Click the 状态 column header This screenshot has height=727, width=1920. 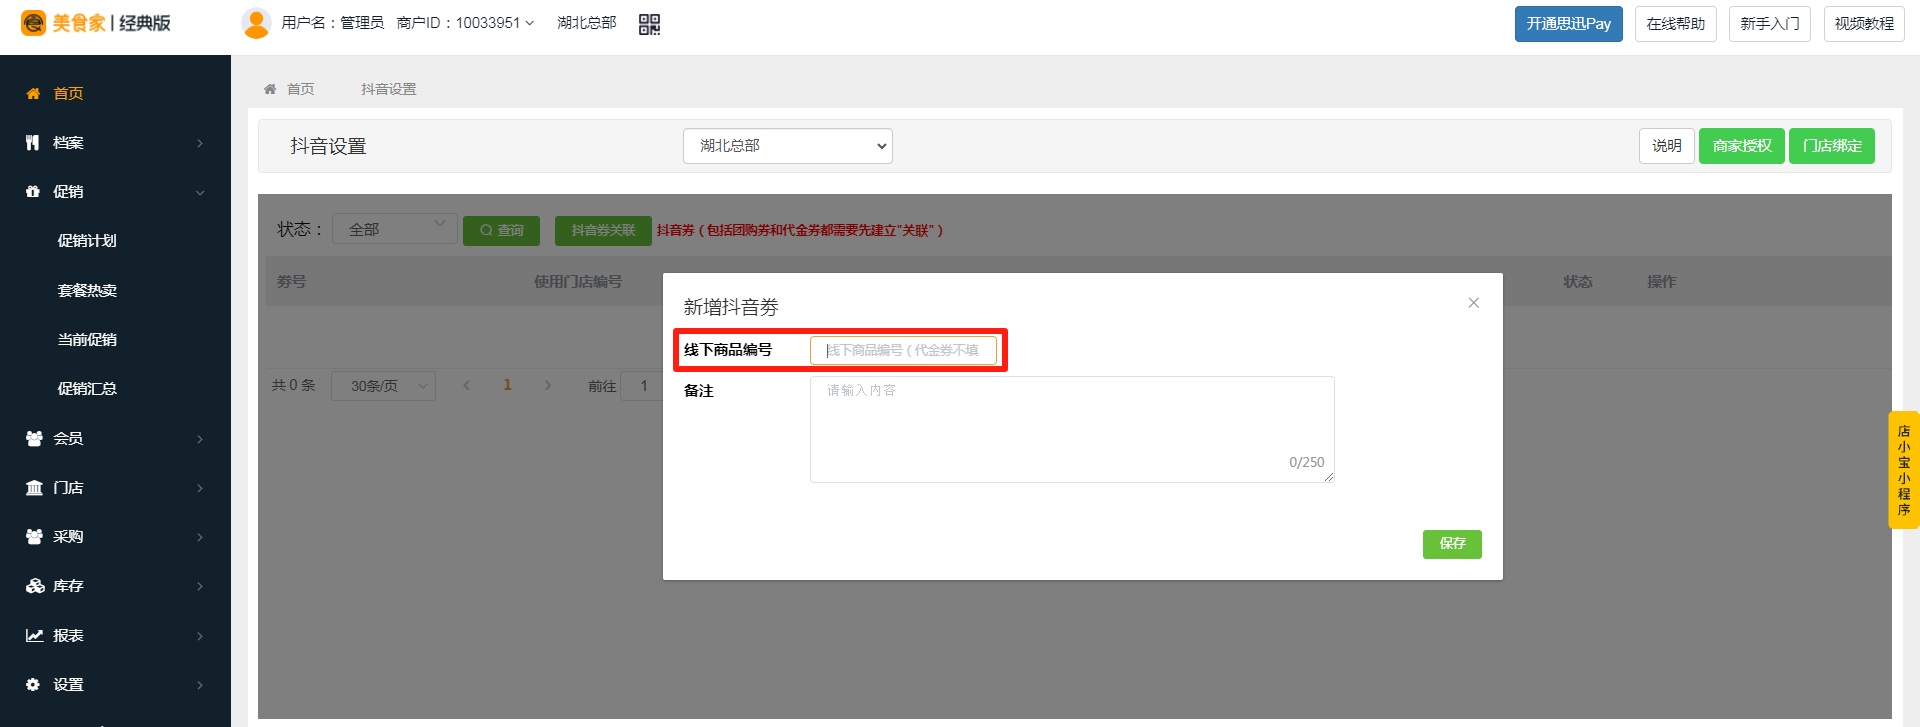tap(1578, 282)
